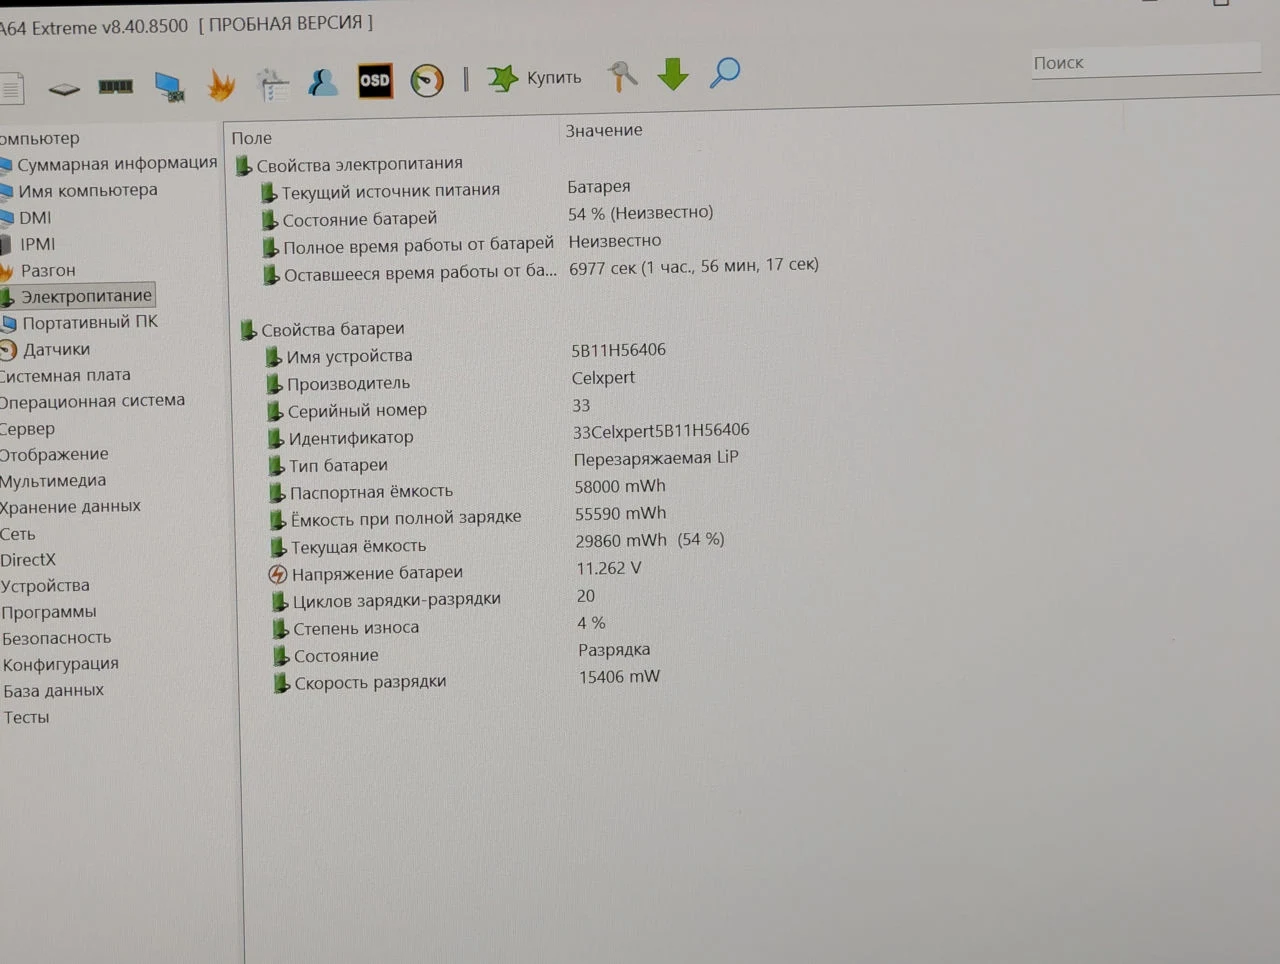Click the battery icon beside Имя устройства
This screenshot has width=1280, height=964.
pyautogui.click(x=273, y=357)
